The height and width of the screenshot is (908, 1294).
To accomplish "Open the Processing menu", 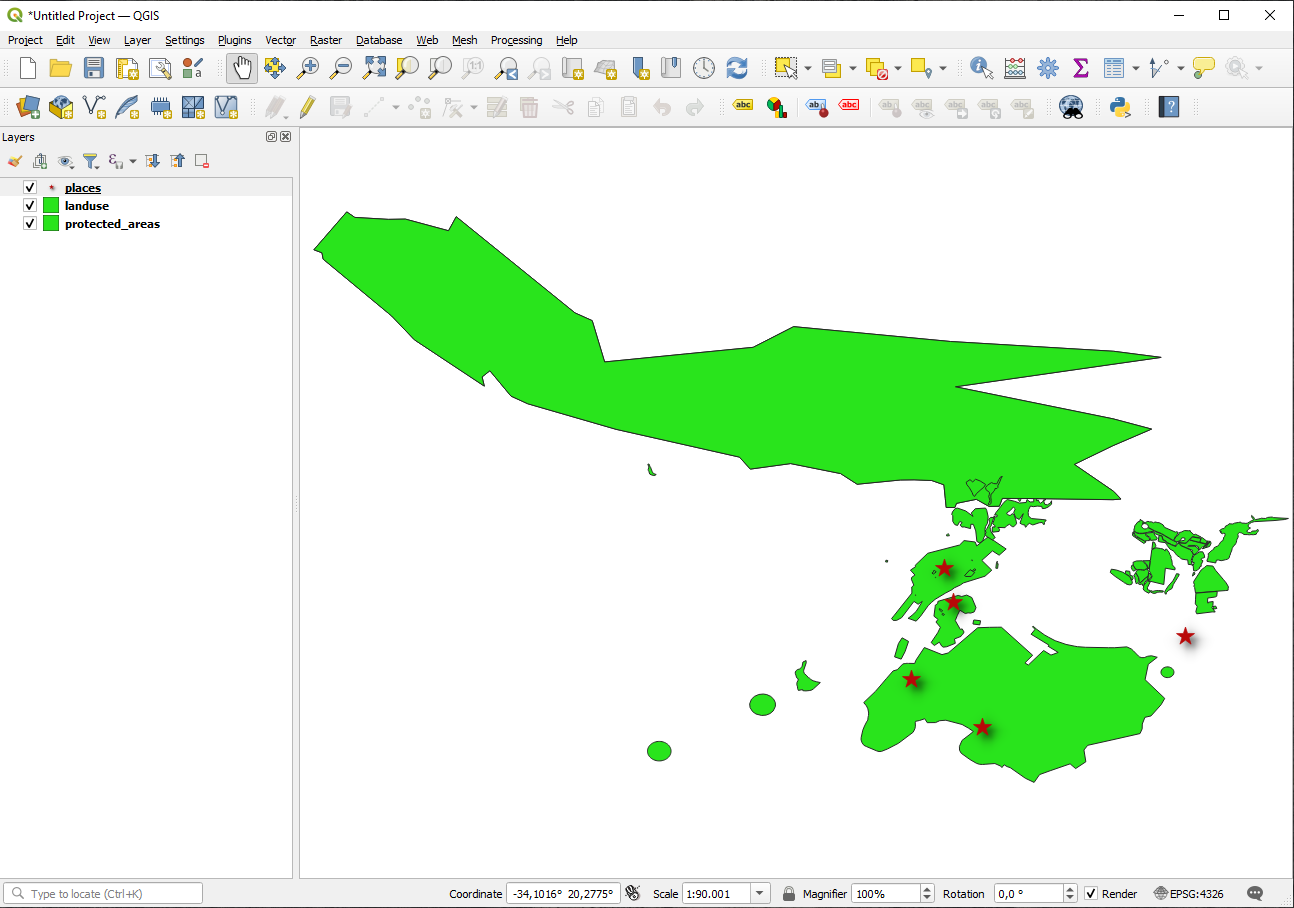I will pos(516,40).
